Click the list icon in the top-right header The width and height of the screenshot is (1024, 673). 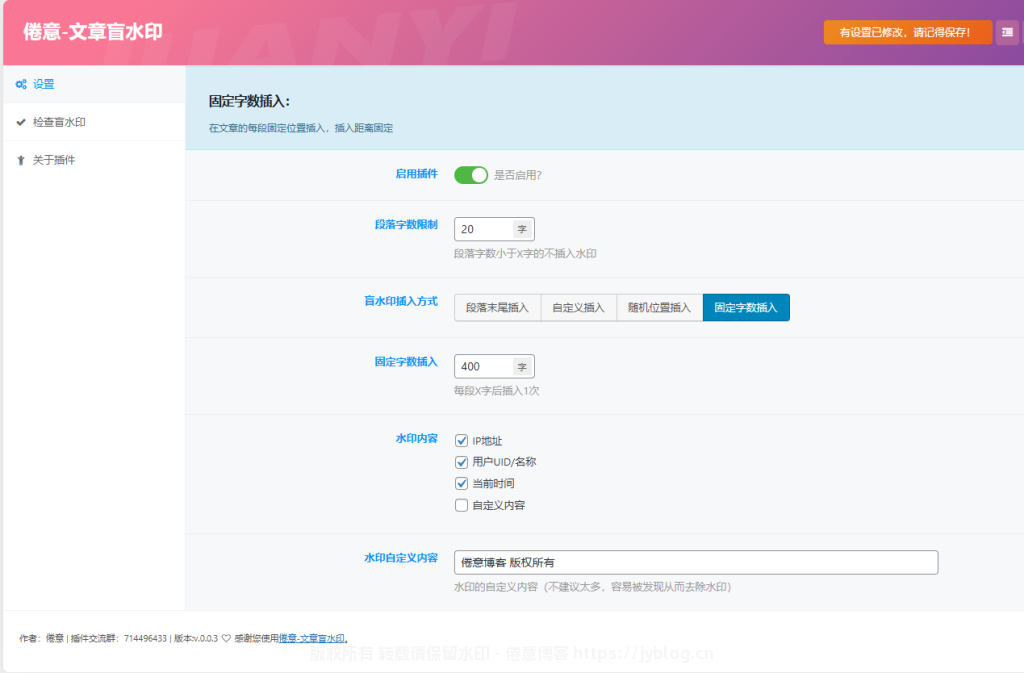(x=1007, y=32)
